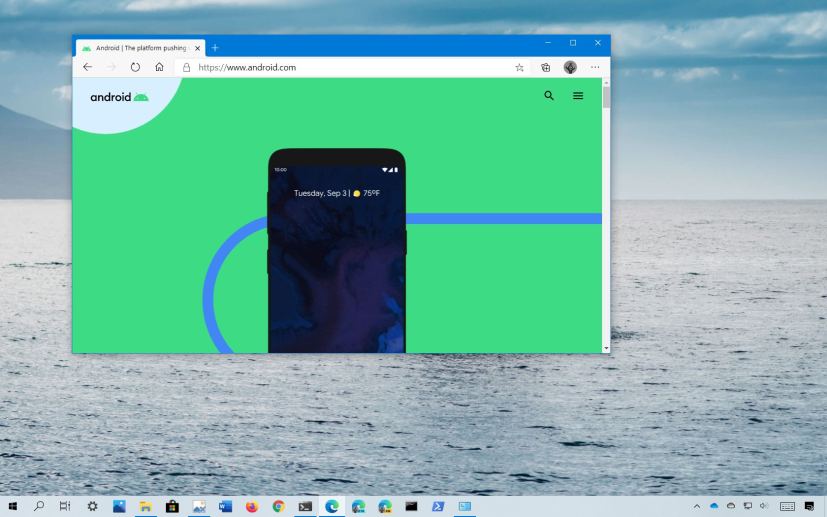Open Microsoft Store from the taskbar
Viewport: 827px width, 517px height.
pyautogui.click(x=172, y=506)
